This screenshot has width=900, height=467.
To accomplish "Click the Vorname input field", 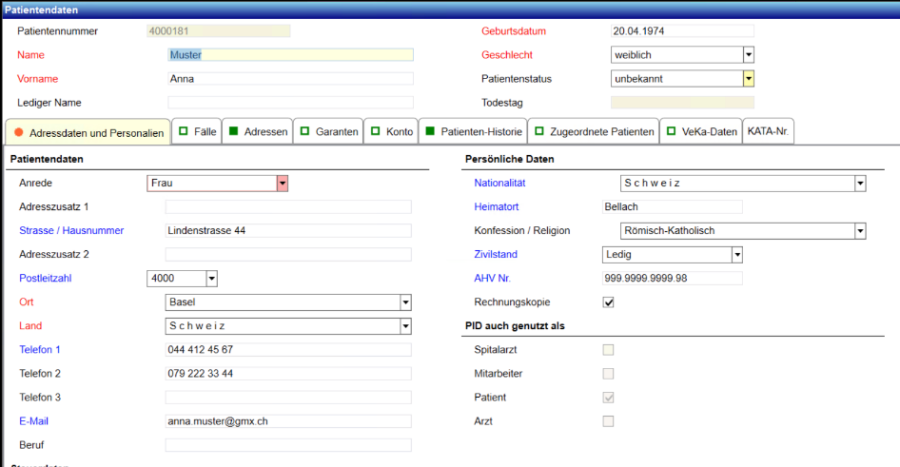I will [x=290, y=79].
